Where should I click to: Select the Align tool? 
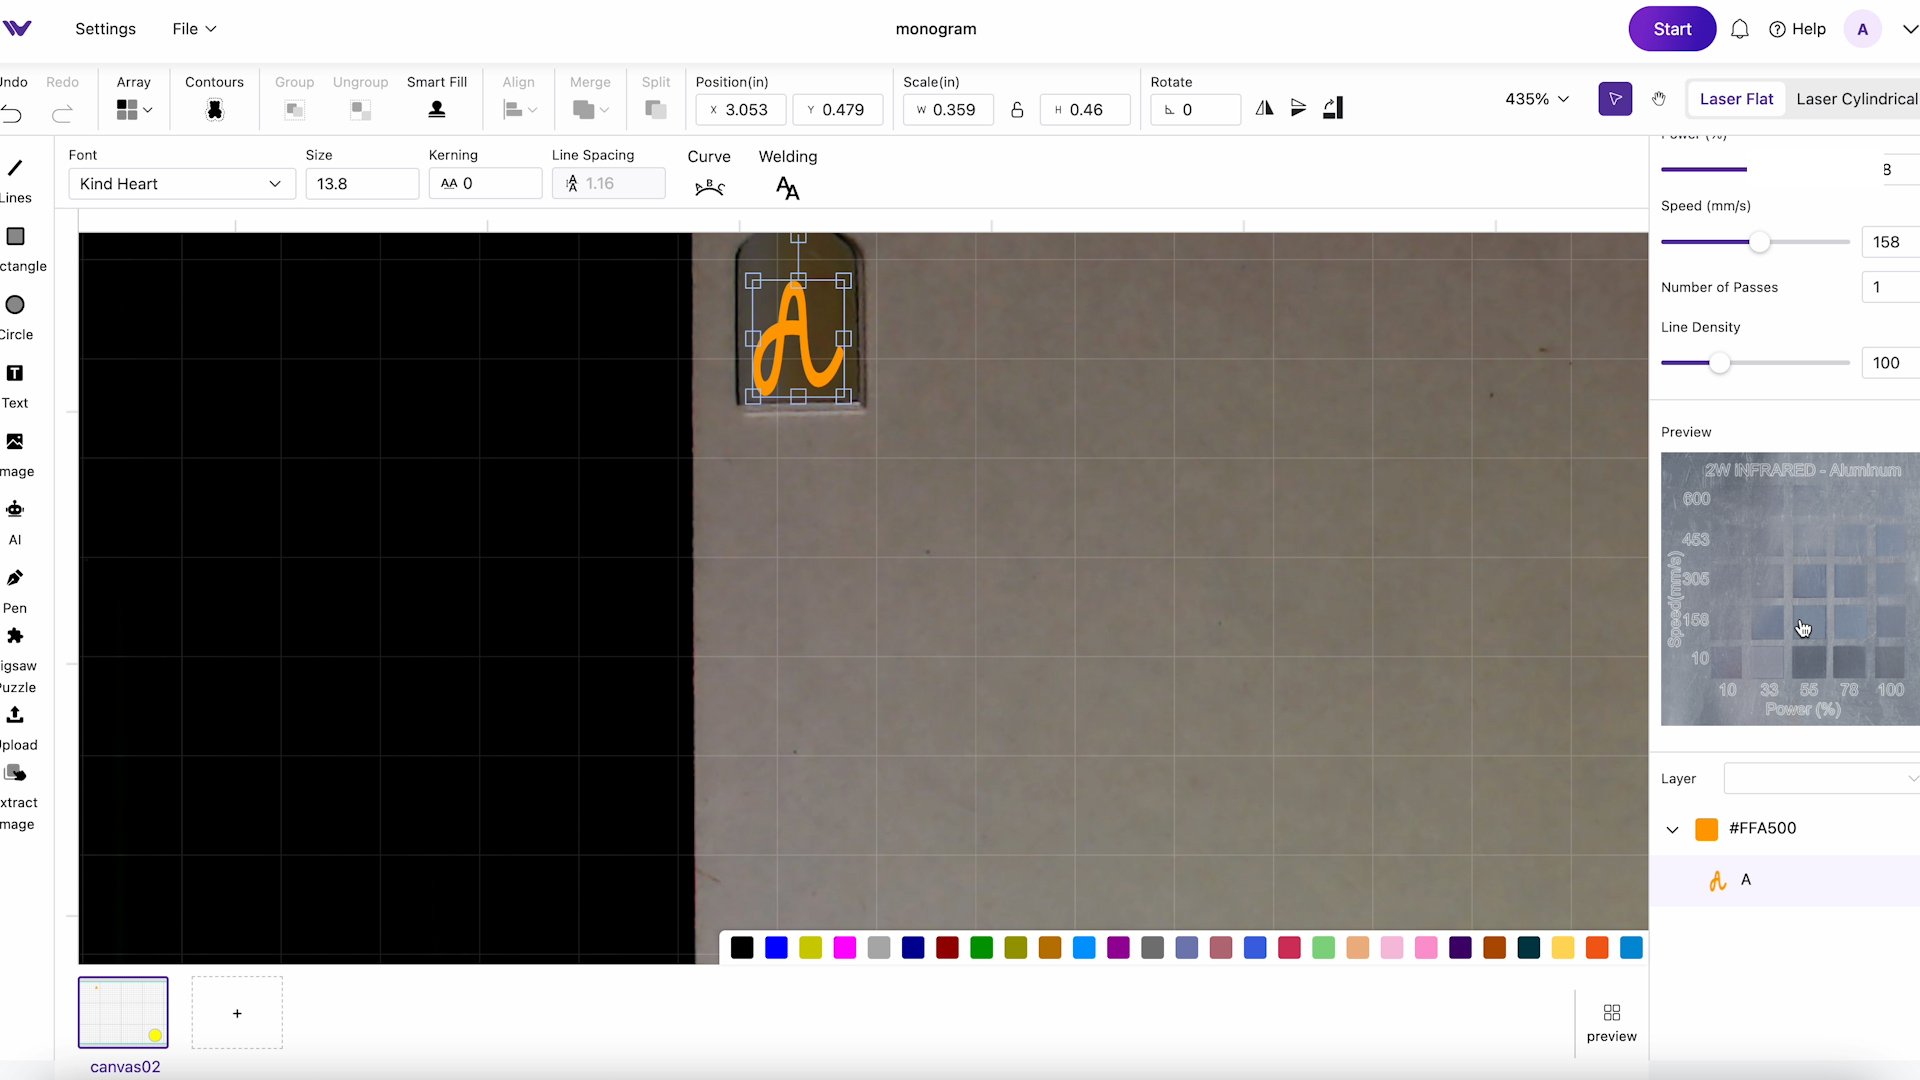[x=518, y=99]
